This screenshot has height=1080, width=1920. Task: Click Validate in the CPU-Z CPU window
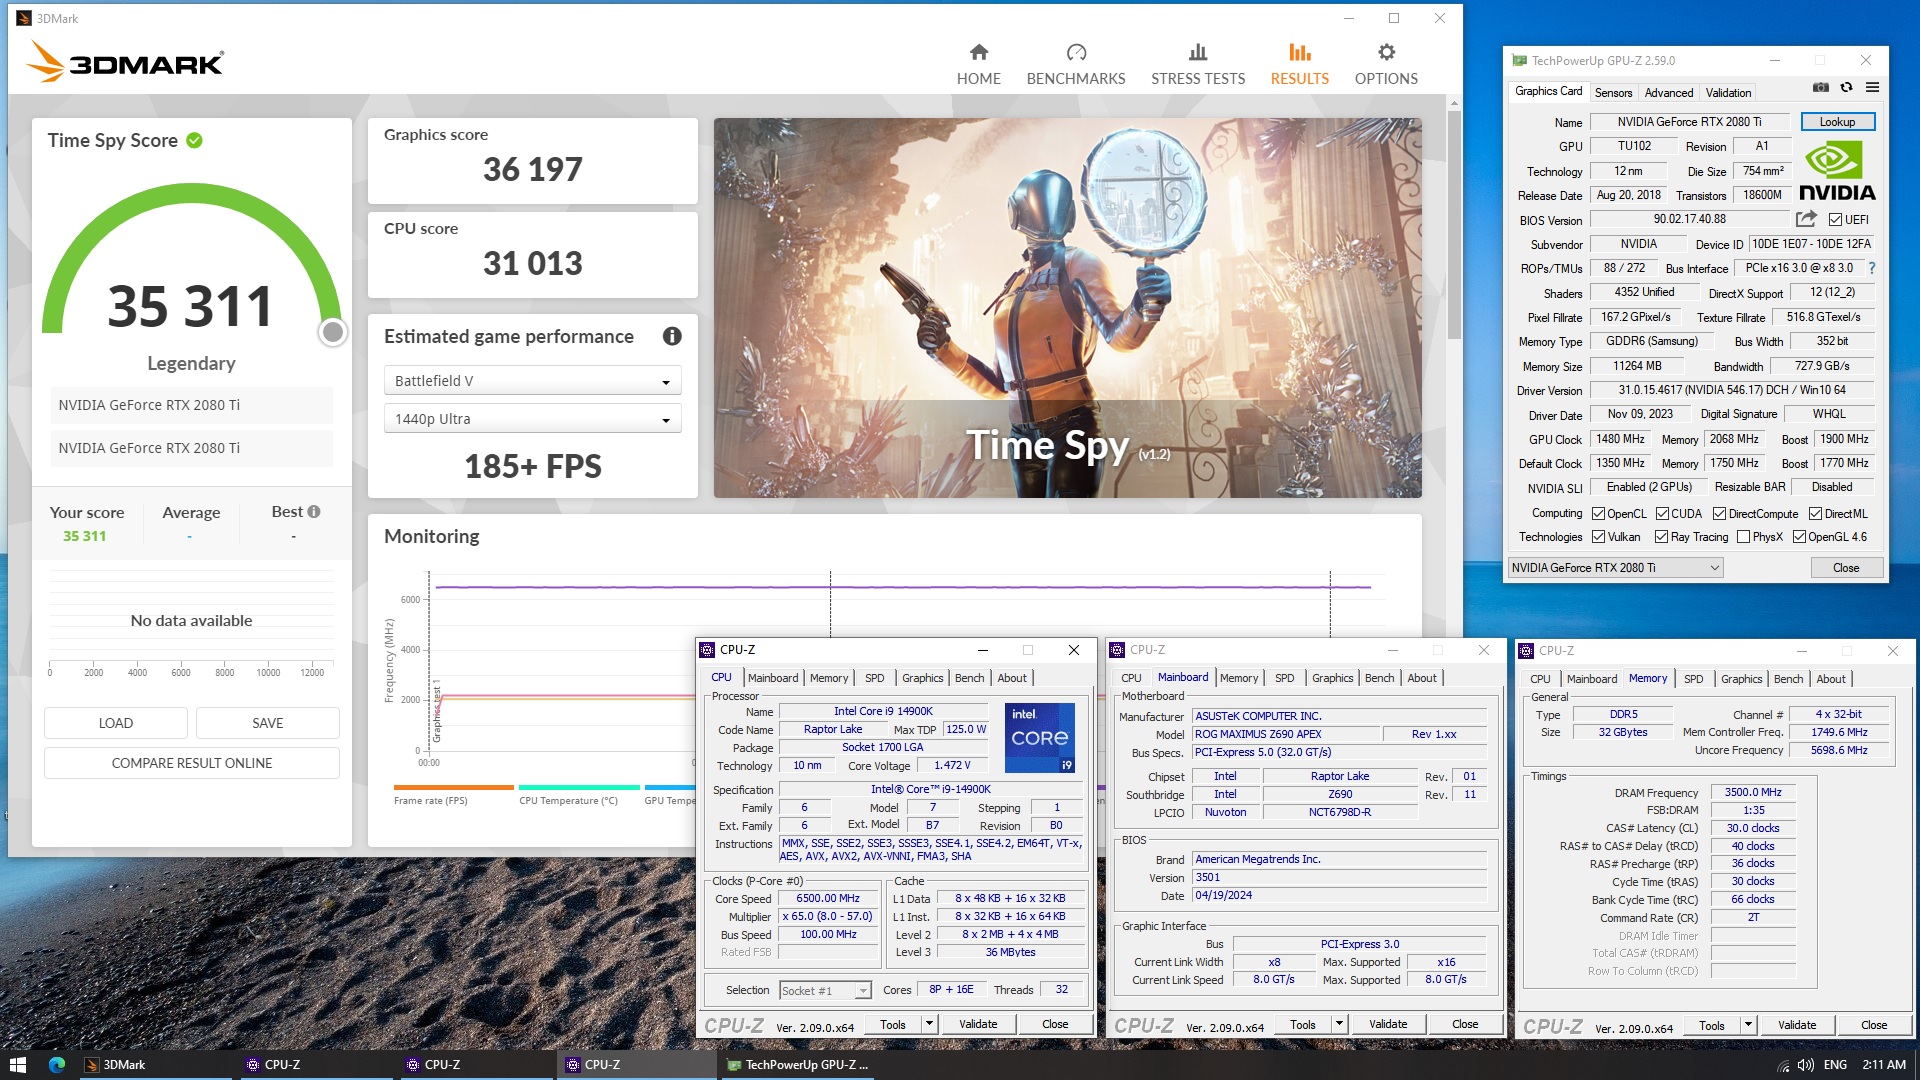pos(978,1024)
